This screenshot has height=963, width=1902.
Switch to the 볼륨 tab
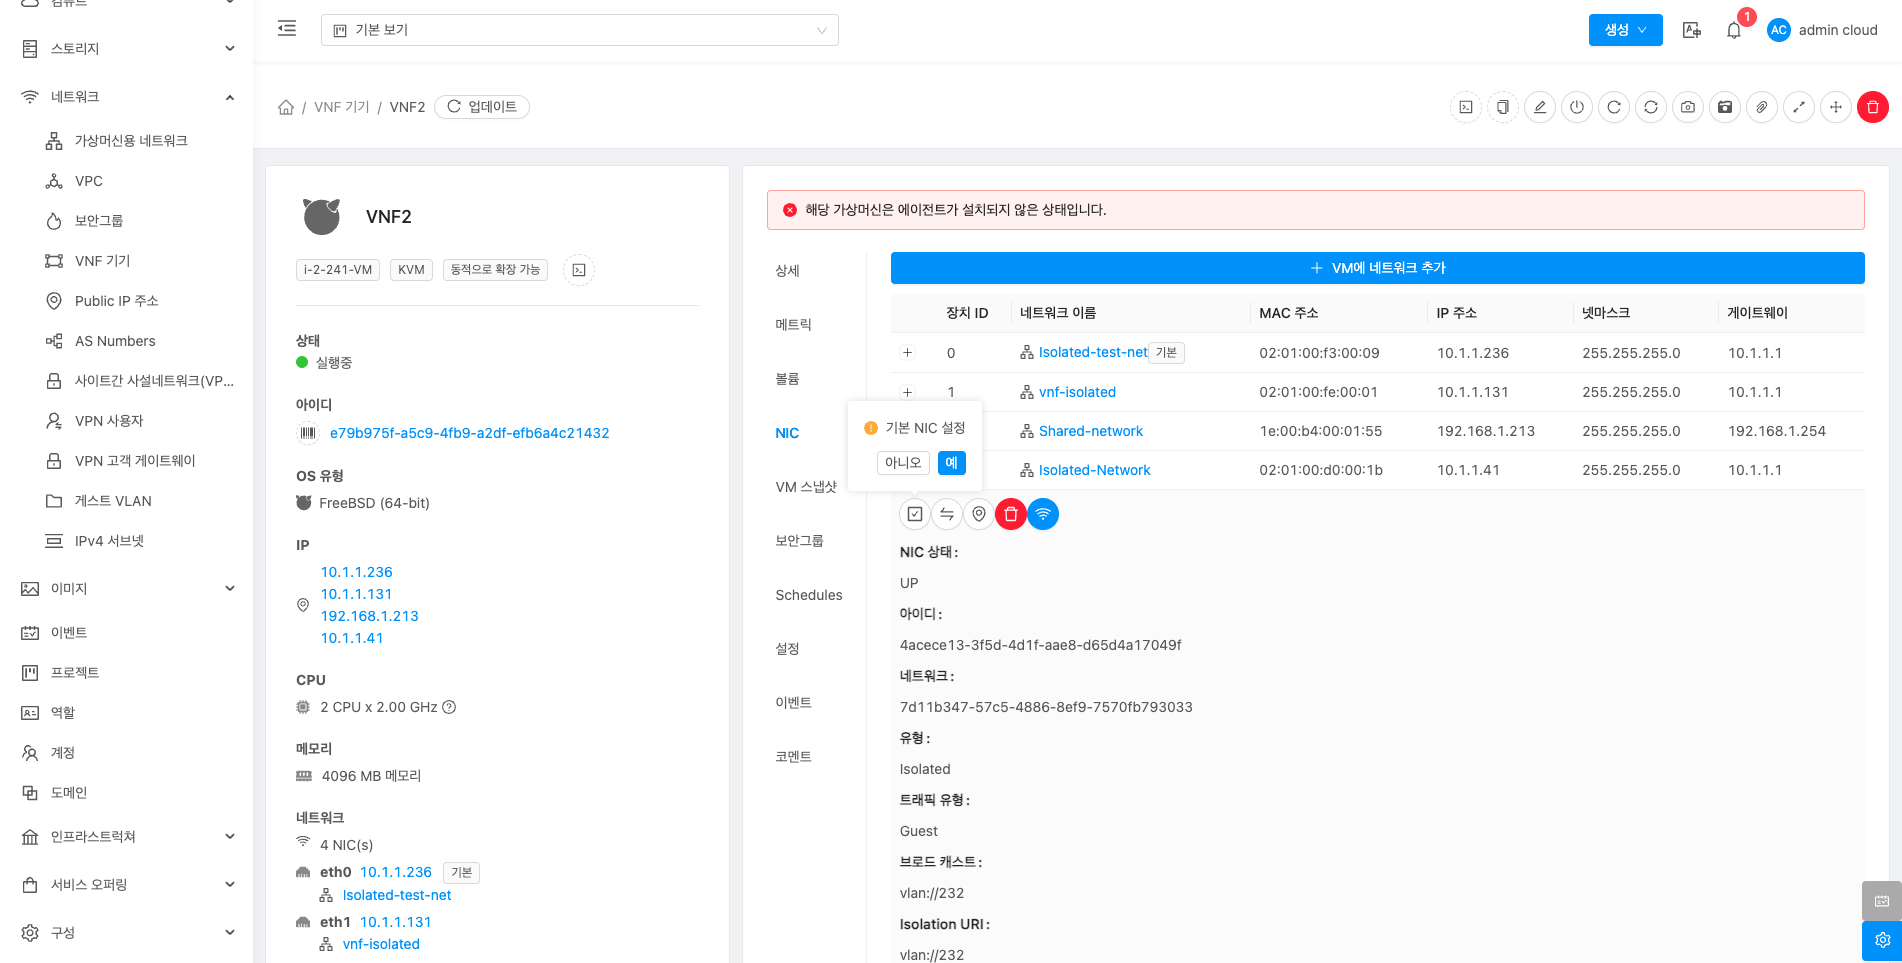click(x=788, y=379)
